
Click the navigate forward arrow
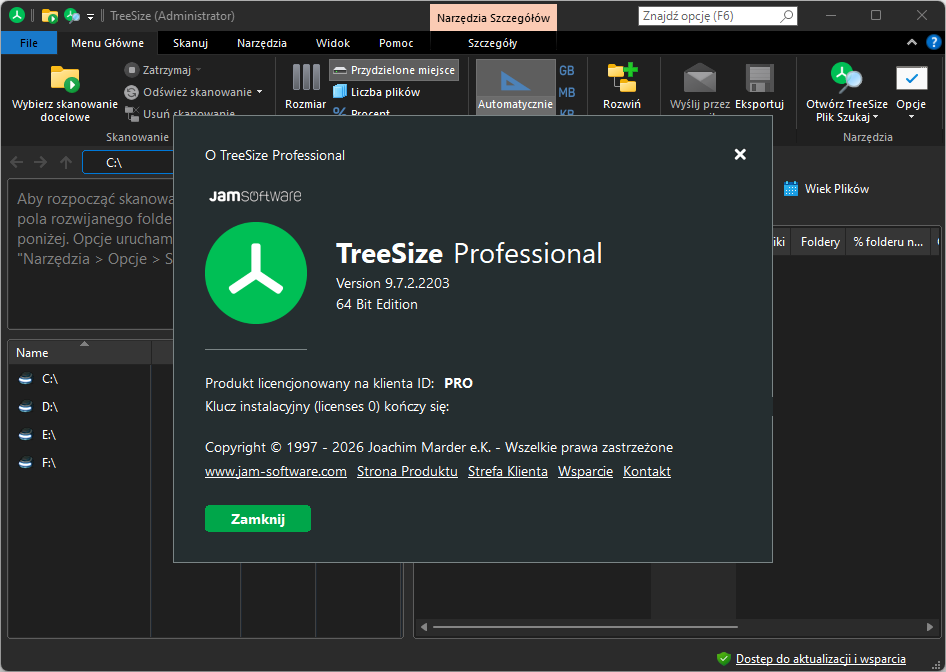[x=40, y=162]
